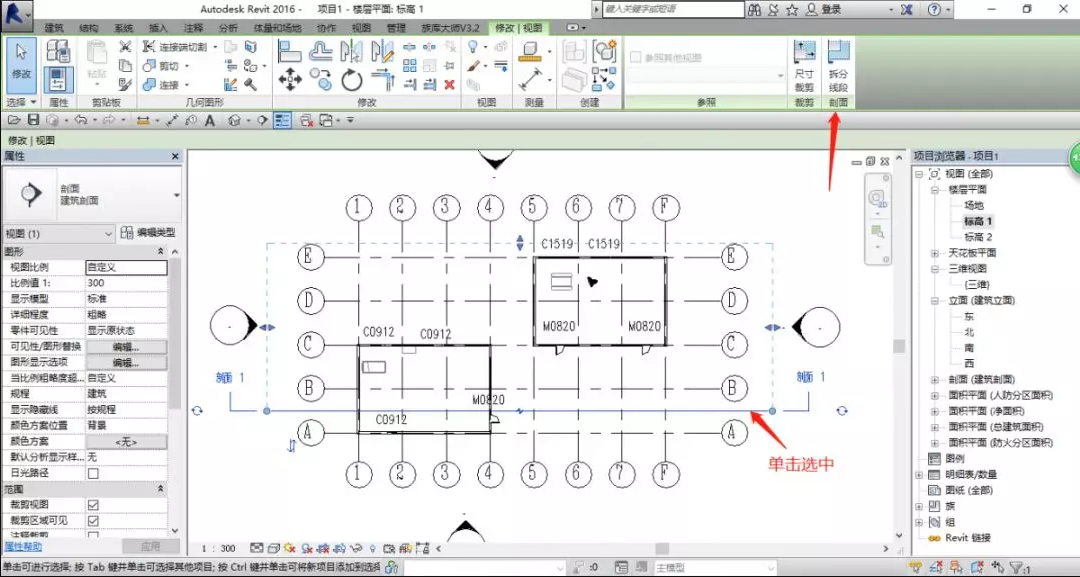Select the {三维} view in Project Browser
Screen dimensions: 1080x577
977,284
